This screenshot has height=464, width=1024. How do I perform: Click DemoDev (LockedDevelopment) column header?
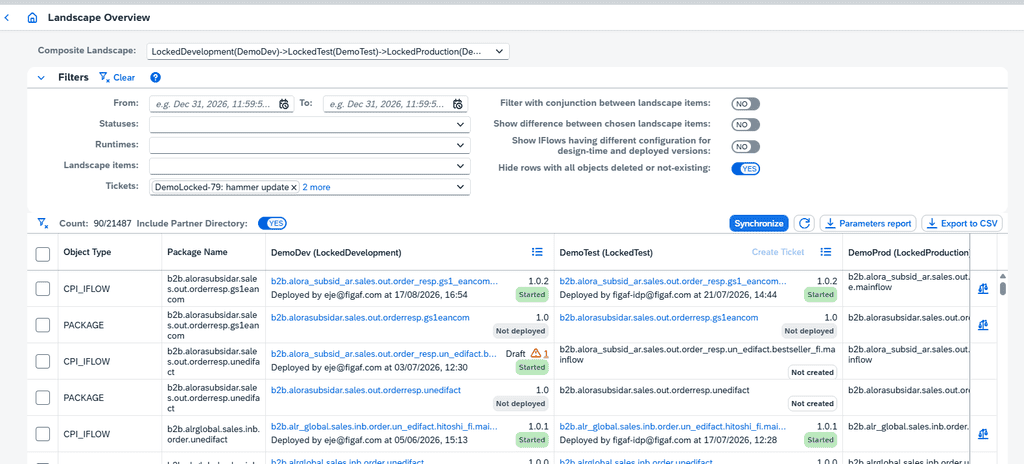point(336,252)
